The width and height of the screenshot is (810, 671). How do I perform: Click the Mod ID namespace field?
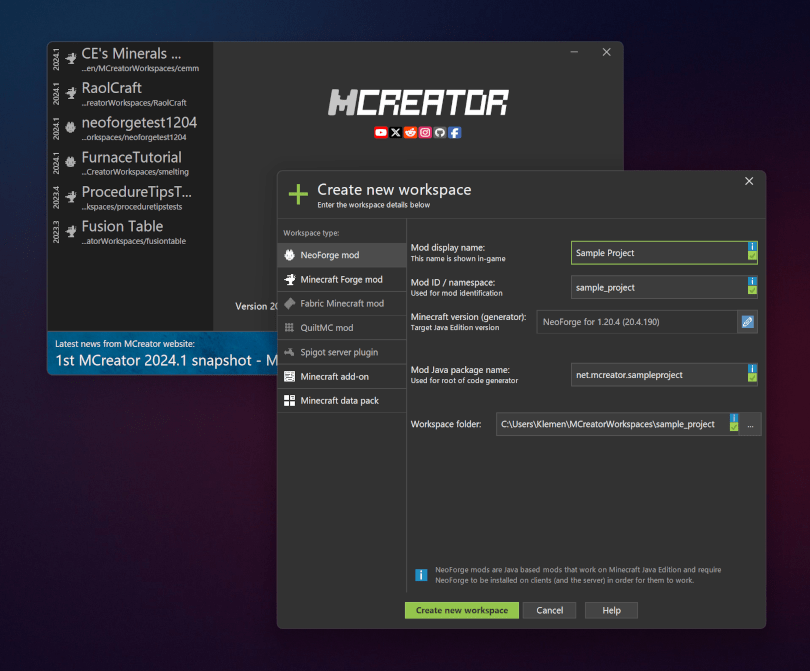click(x=664, y=288)
